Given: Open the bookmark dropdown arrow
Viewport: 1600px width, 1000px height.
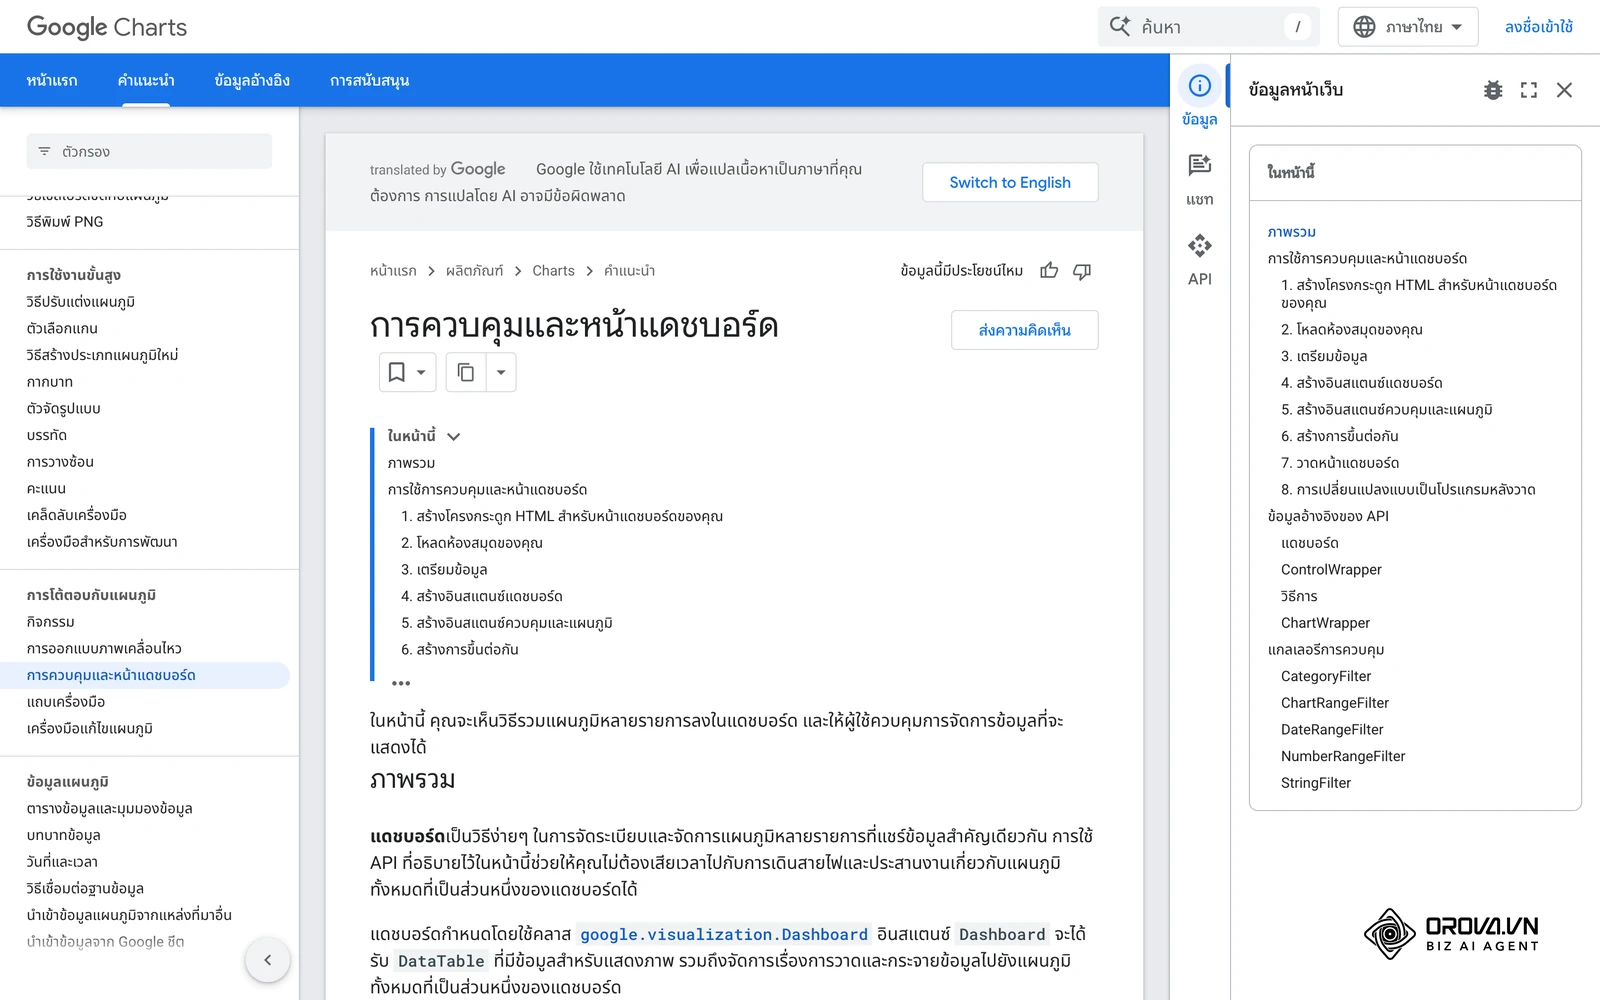Looking at the screenshot, I should coord(421,372).
